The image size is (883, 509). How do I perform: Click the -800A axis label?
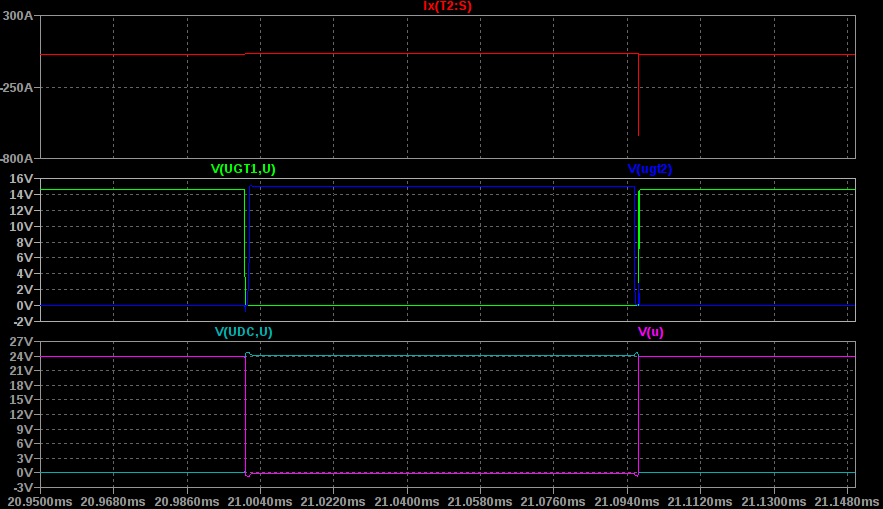click(17, 159)
